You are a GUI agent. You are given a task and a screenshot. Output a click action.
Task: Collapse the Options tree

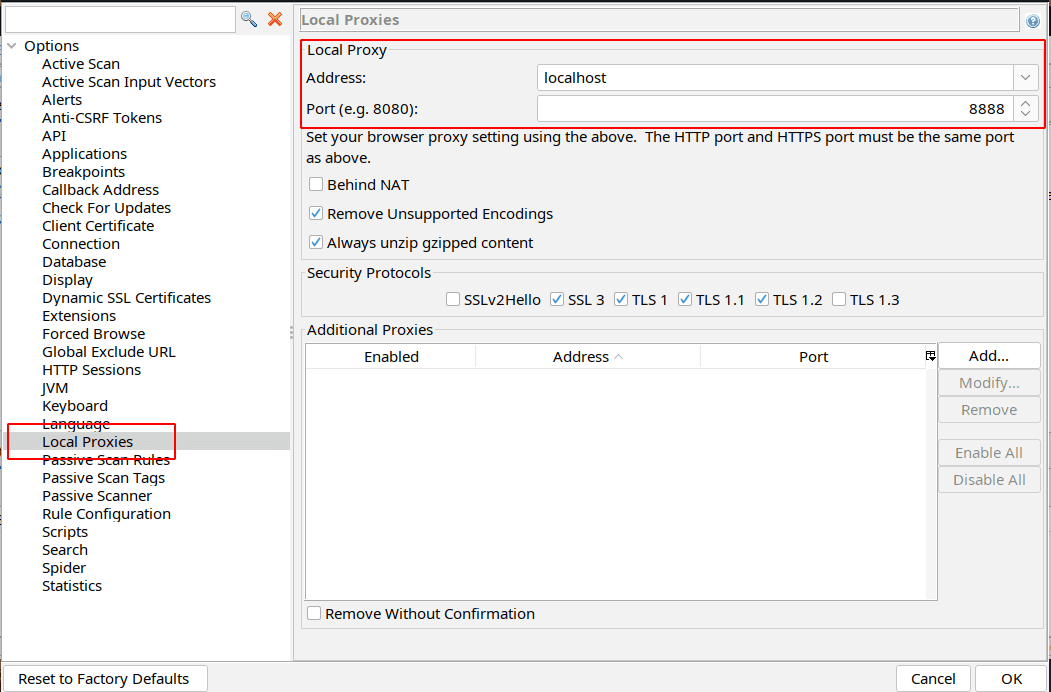point(13,45)
